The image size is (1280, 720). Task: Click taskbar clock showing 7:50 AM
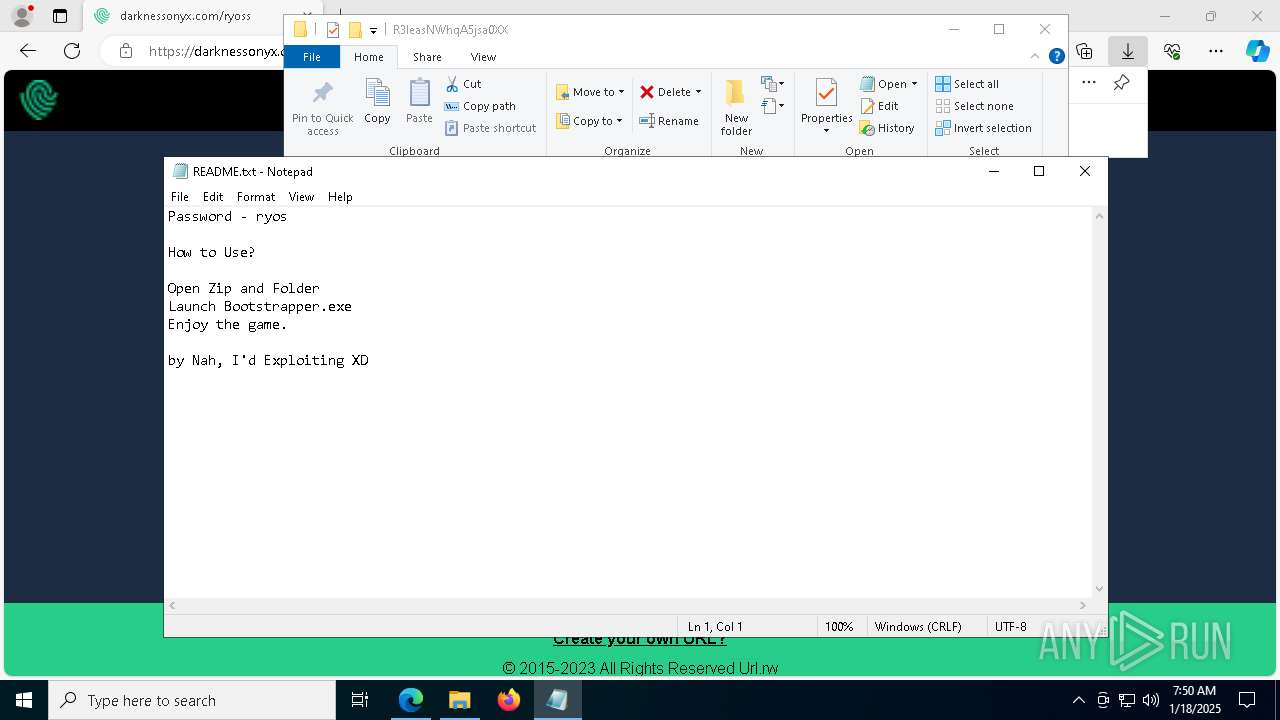[x=1195, y=700]
